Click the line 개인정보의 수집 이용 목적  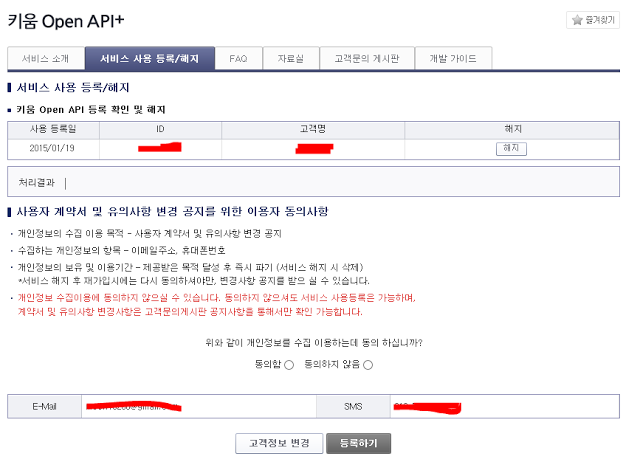coord(149,233)
